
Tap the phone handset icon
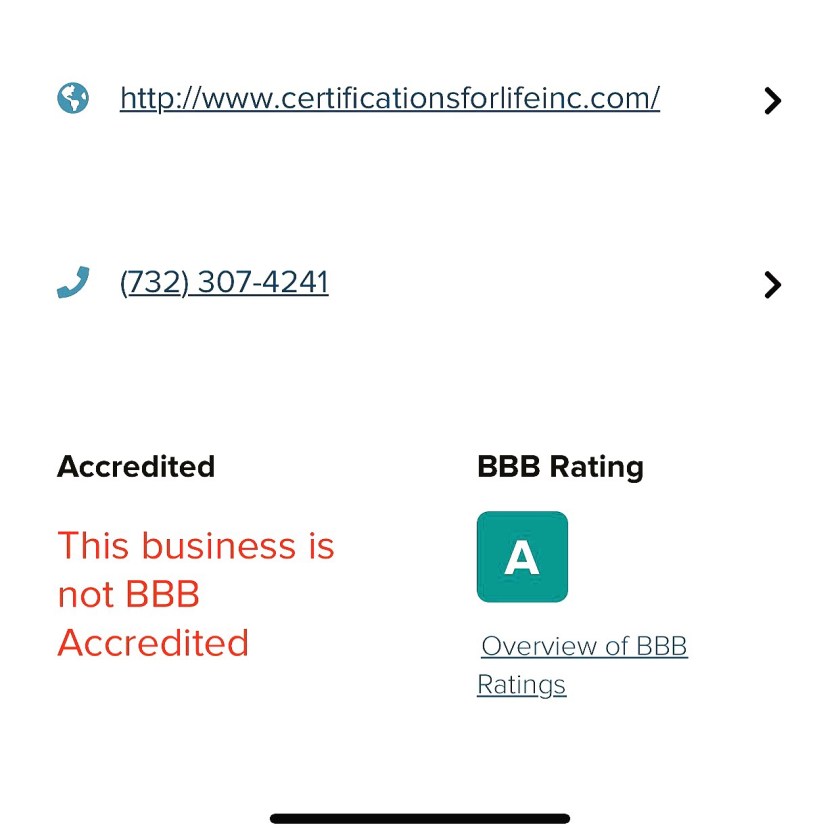tap(73, 283)
